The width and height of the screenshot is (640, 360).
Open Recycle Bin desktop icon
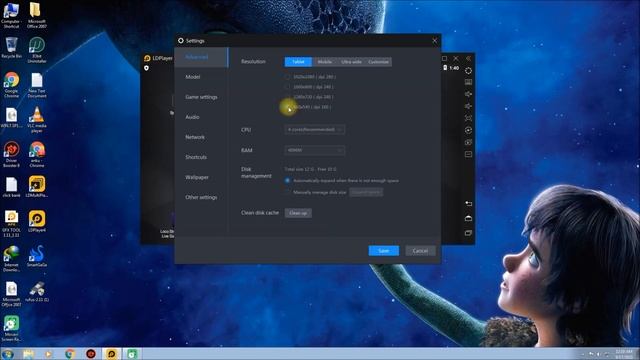click(x=11, y=47)
